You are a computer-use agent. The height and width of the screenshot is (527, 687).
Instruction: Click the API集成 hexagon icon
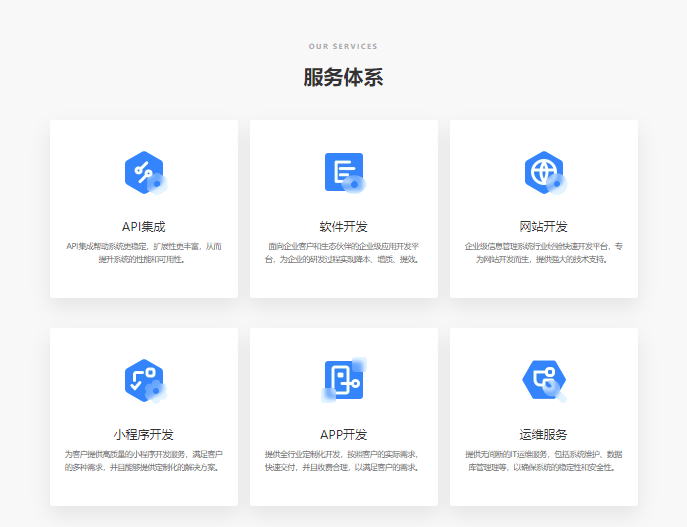[144, 172]
